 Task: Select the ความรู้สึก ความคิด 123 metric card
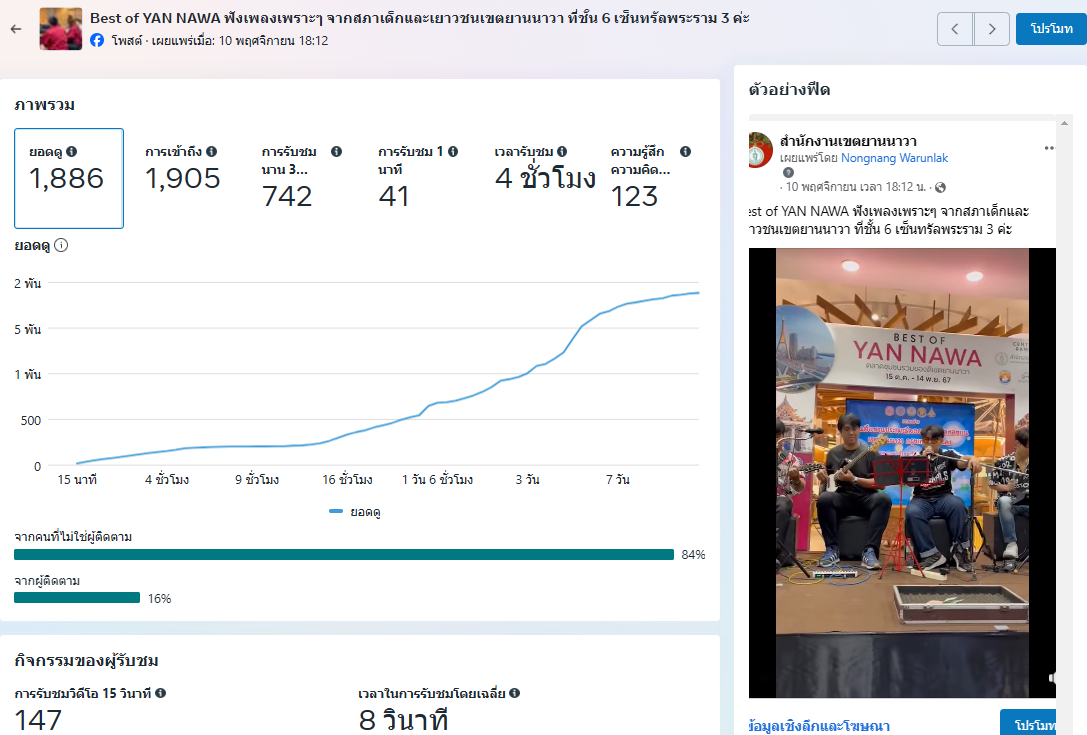650,178
